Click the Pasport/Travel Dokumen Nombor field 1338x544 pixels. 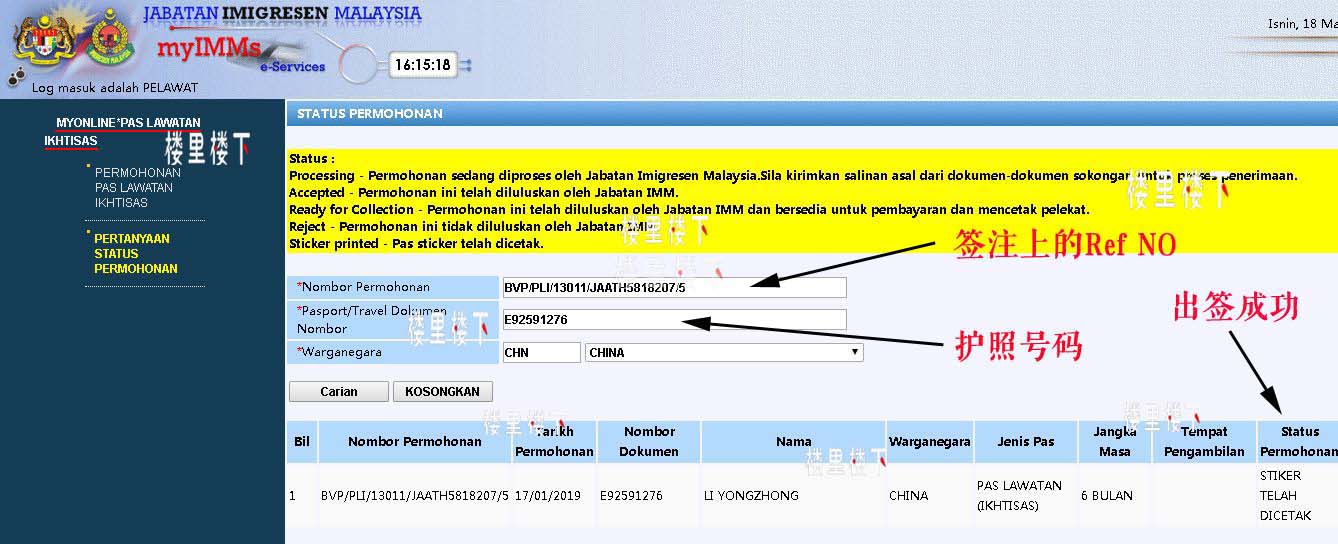pos(674,320)
